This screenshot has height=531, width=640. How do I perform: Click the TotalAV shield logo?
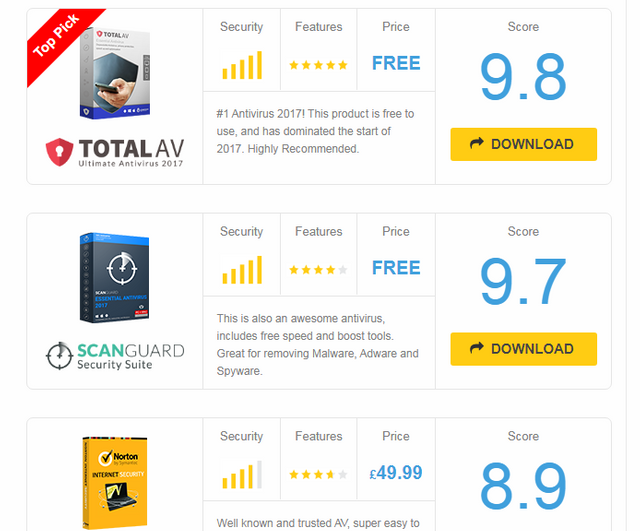click(x=60, y=152)
